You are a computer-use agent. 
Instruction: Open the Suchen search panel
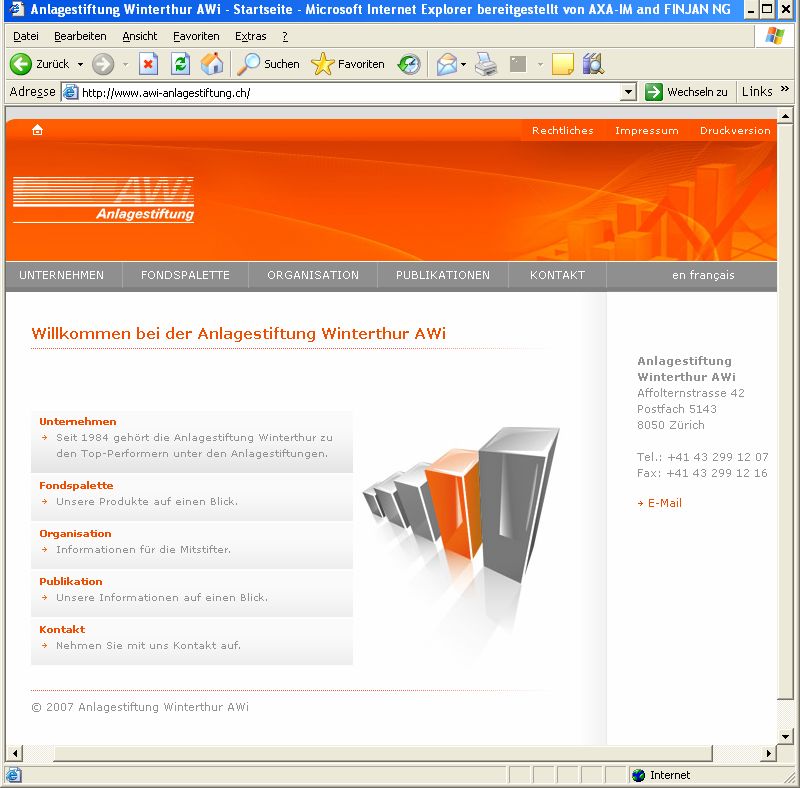tap(268, 64)
